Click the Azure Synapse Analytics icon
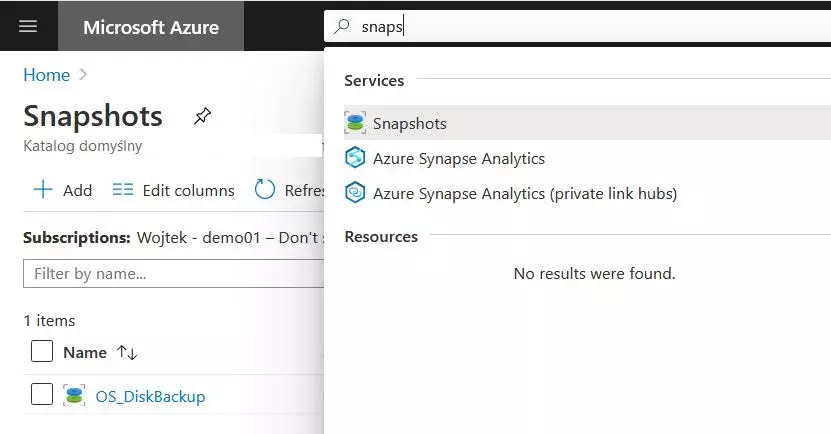831x434 pixels. coord(355,158)
